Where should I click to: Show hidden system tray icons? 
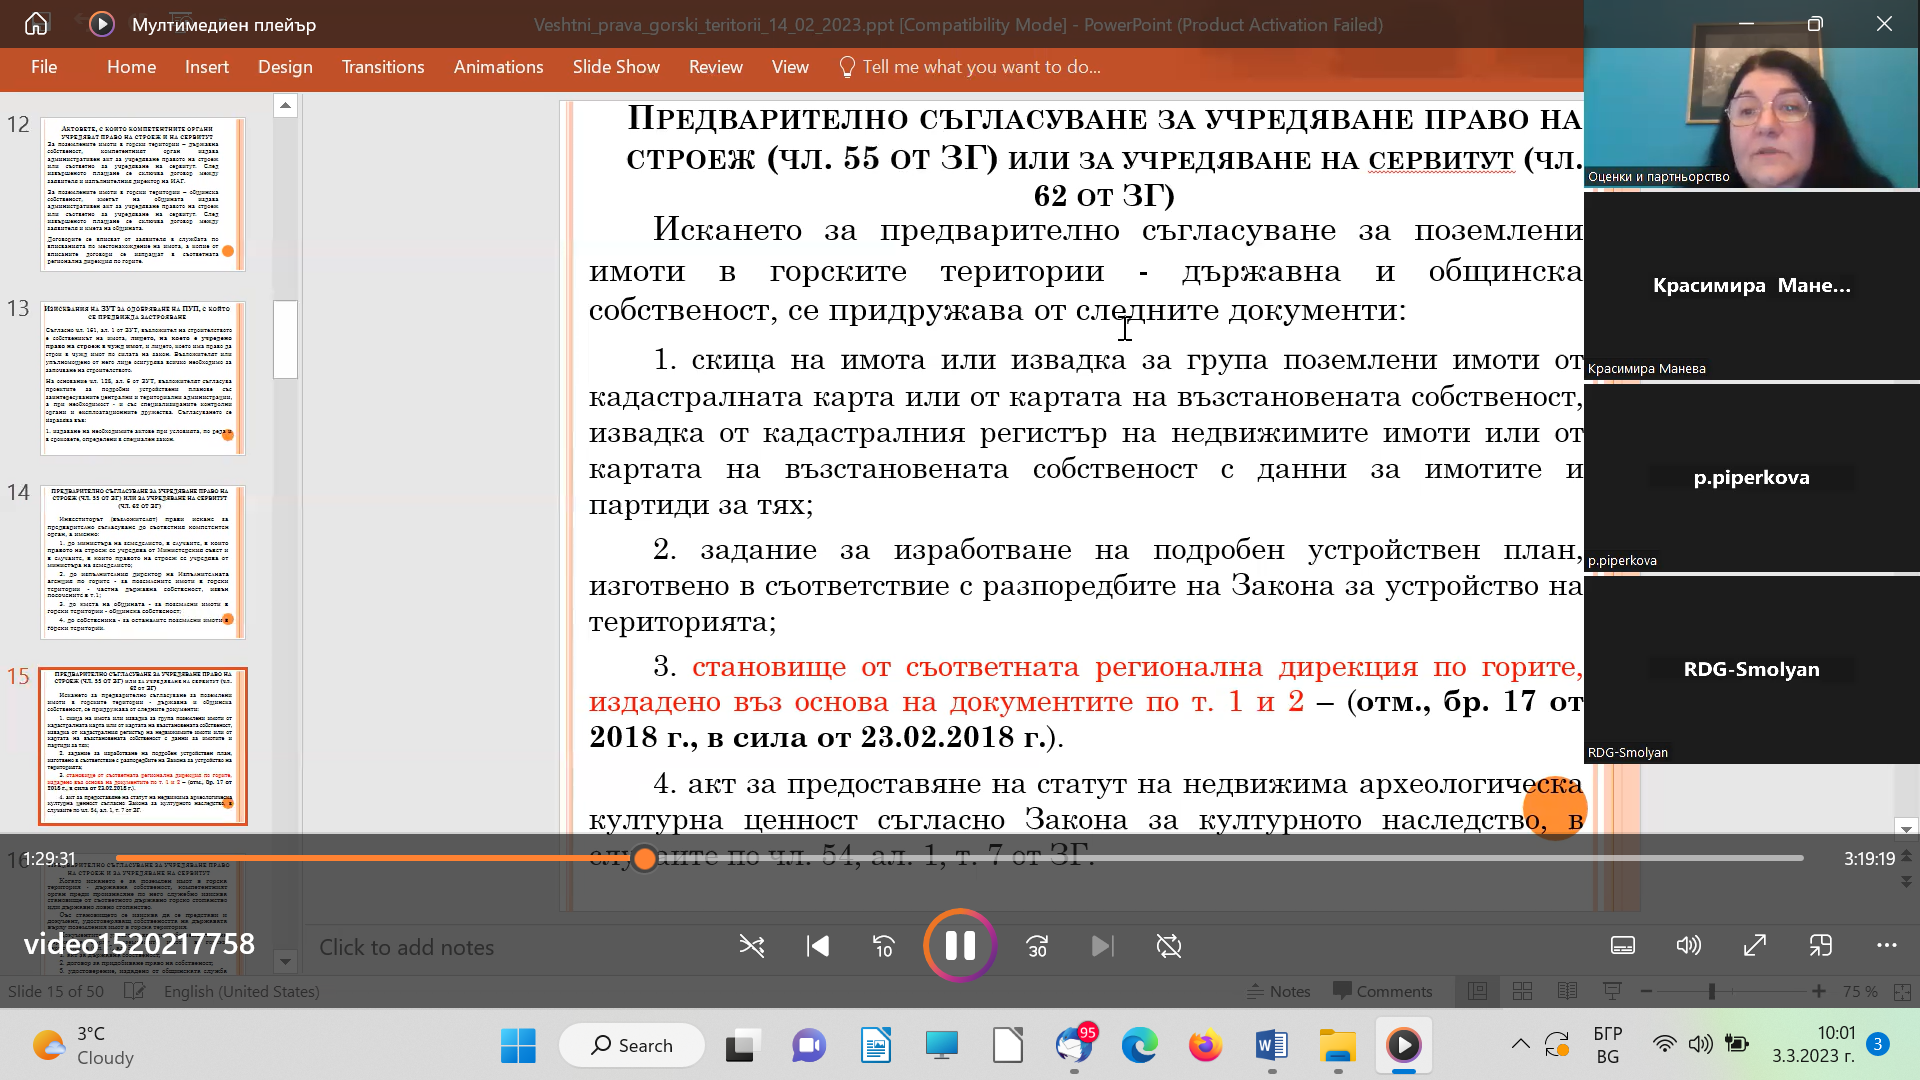[1520, 1045]
